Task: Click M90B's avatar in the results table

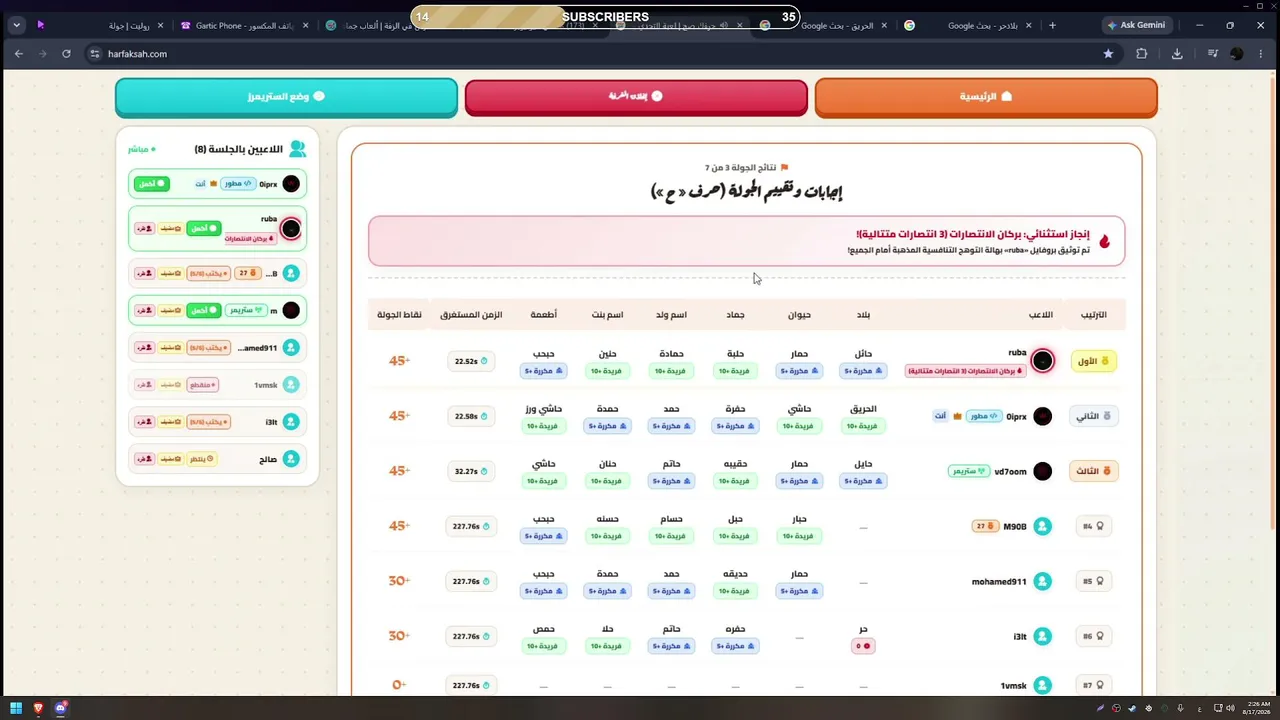Action: (x=1043, y=526)
